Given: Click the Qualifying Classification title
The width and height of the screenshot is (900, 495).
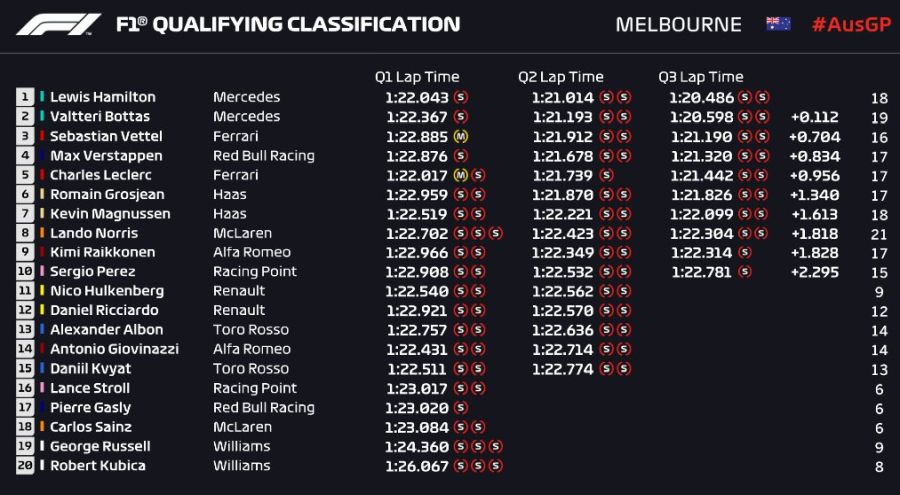Looking at the screenshot, I should (x=288, y=25).
